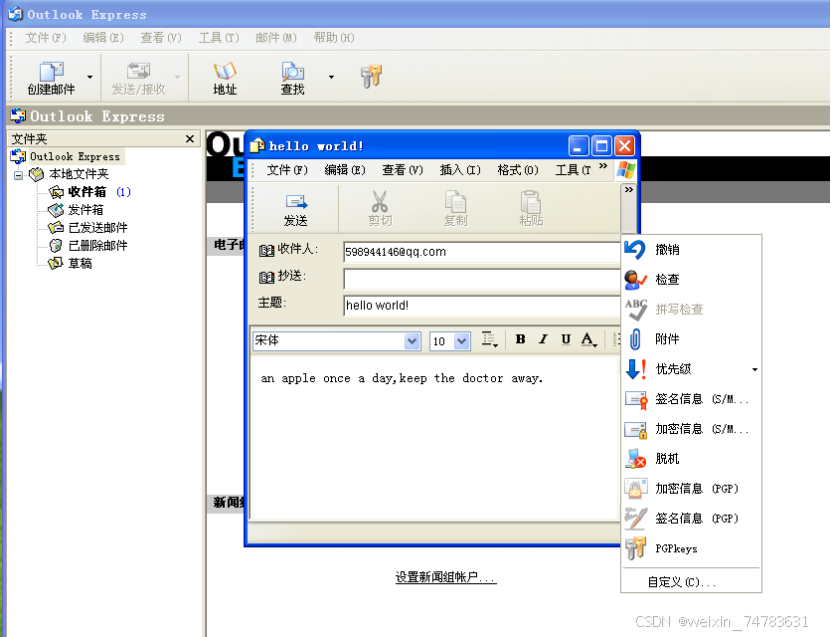Open the dropdown arrow next to 查找
Viewport: 831px width, 637px height.
pyautogui.click(x=331, y=77)
